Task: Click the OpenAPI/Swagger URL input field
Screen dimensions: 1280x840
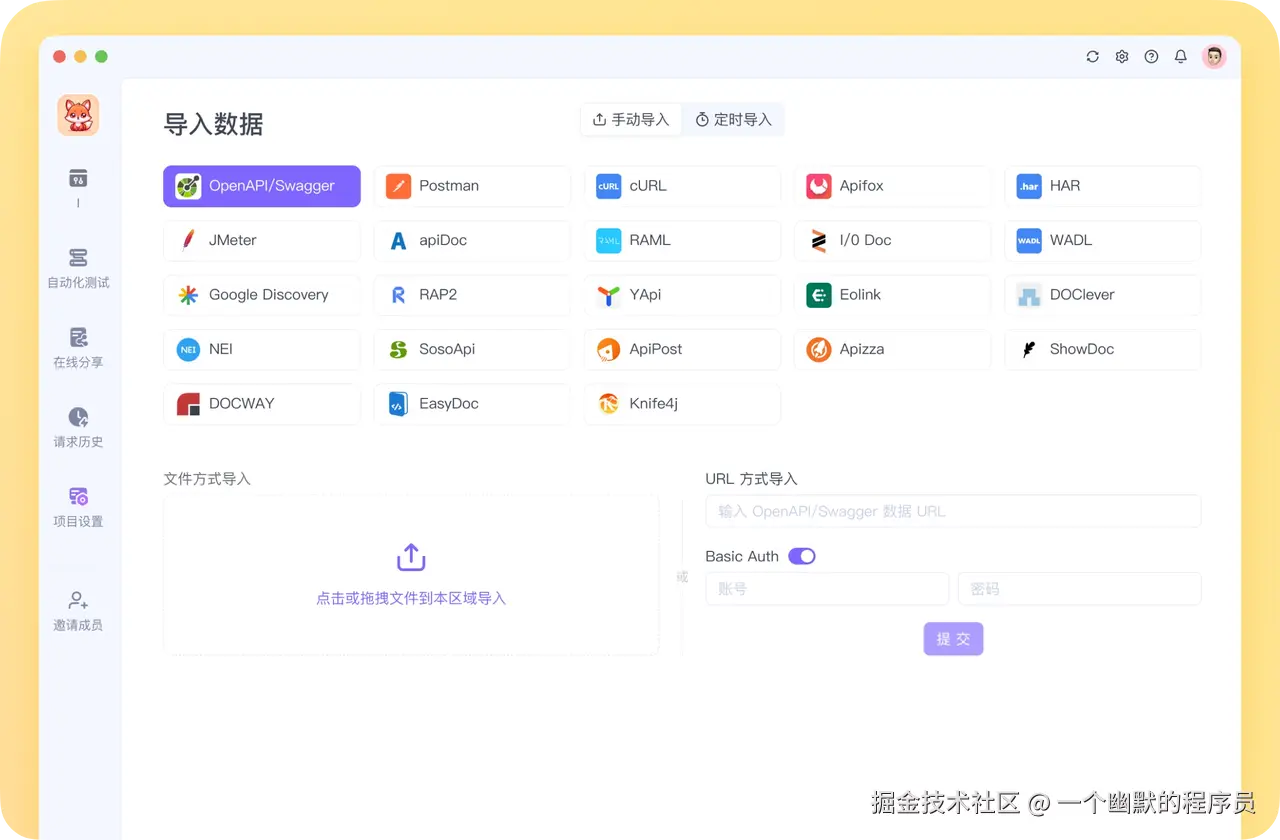Action: point(953,511)
